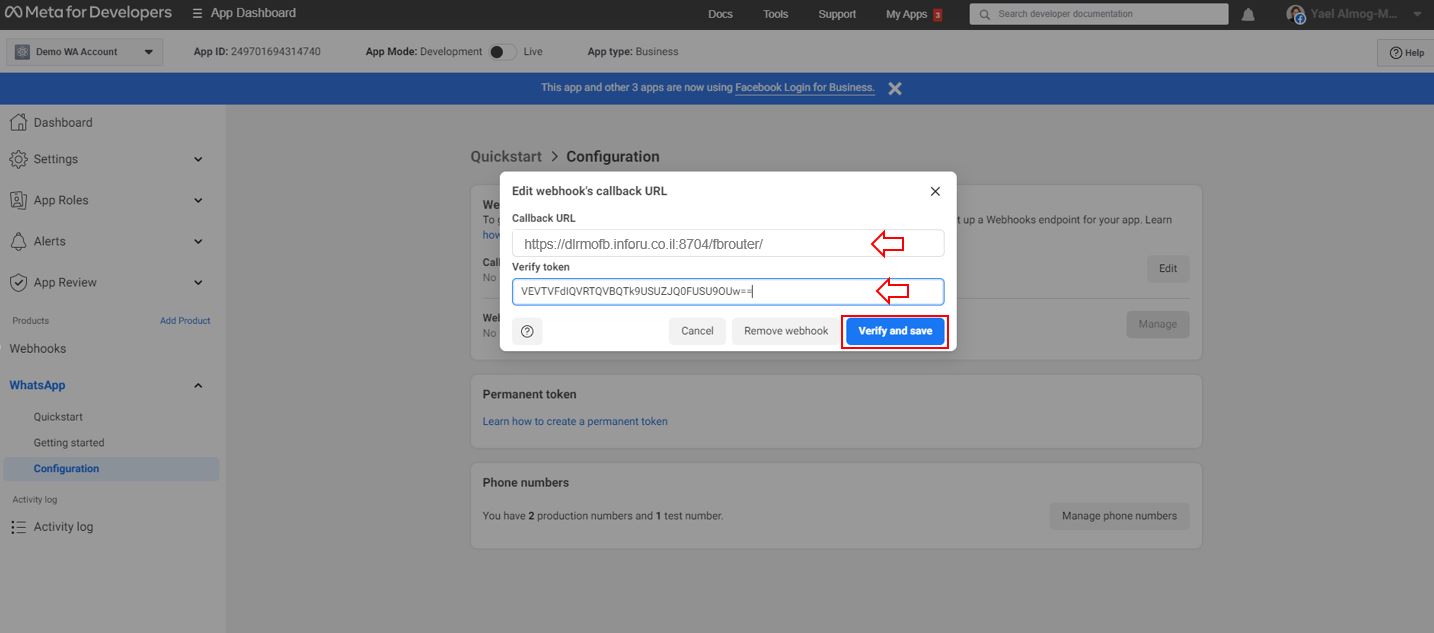Viewport: 1434px width, 633px height.
Task: Click the Edit button for callback URL
Action: point(1168,268)
